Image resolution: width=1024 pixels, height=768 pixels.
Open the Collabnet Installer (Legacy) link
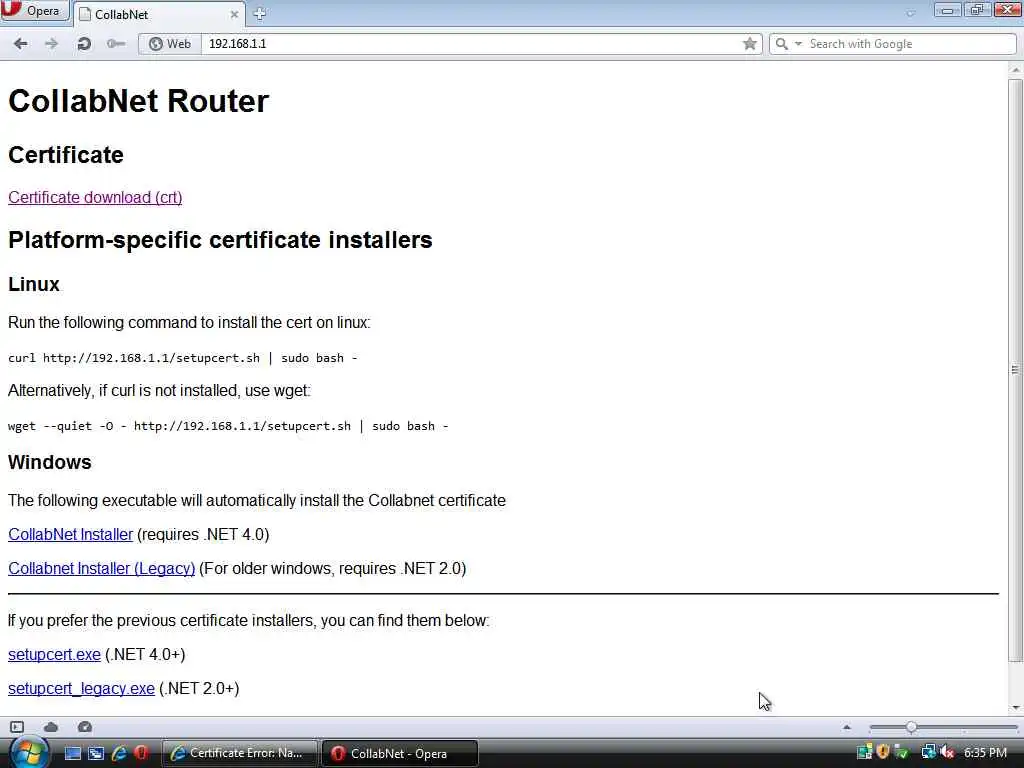(x=101, y=568)
